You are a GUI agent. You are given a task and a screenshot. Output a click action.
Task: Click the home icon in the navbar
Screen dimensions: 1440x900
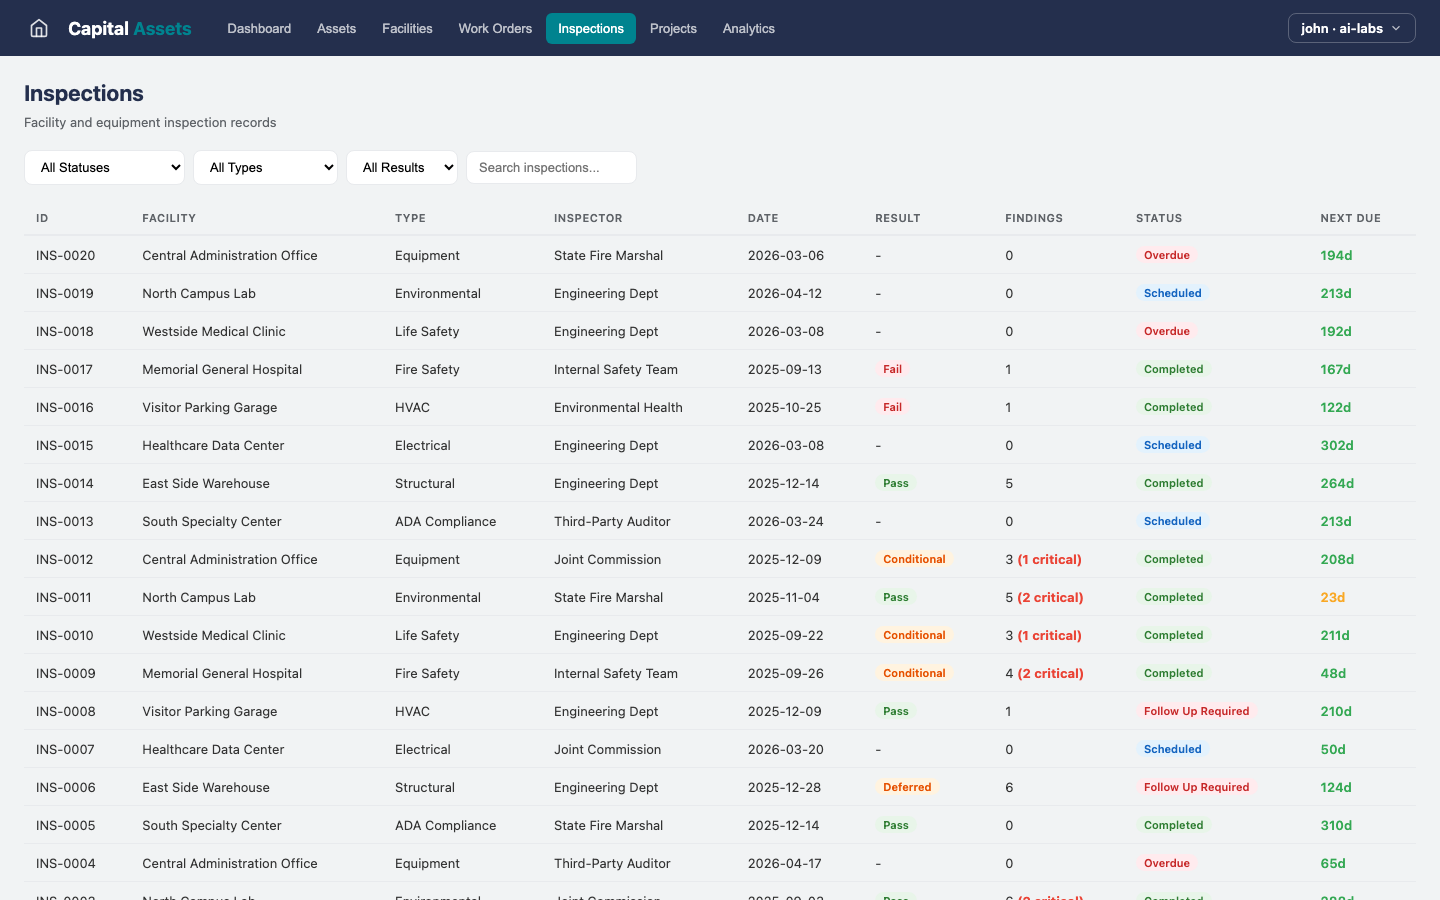pos(38,28)
